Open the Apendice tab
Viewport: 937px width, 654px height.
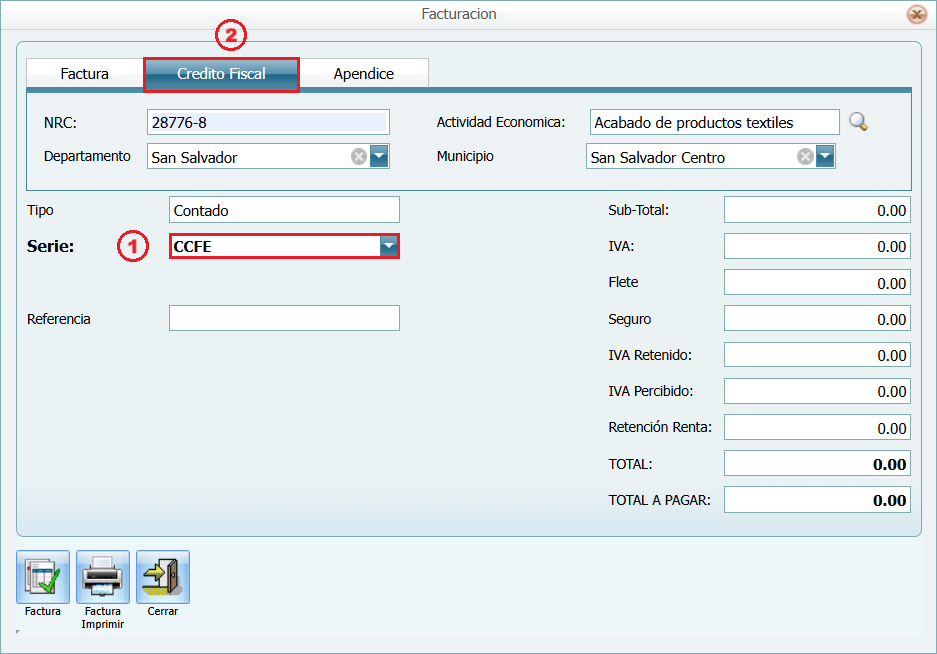pos(364,74)
